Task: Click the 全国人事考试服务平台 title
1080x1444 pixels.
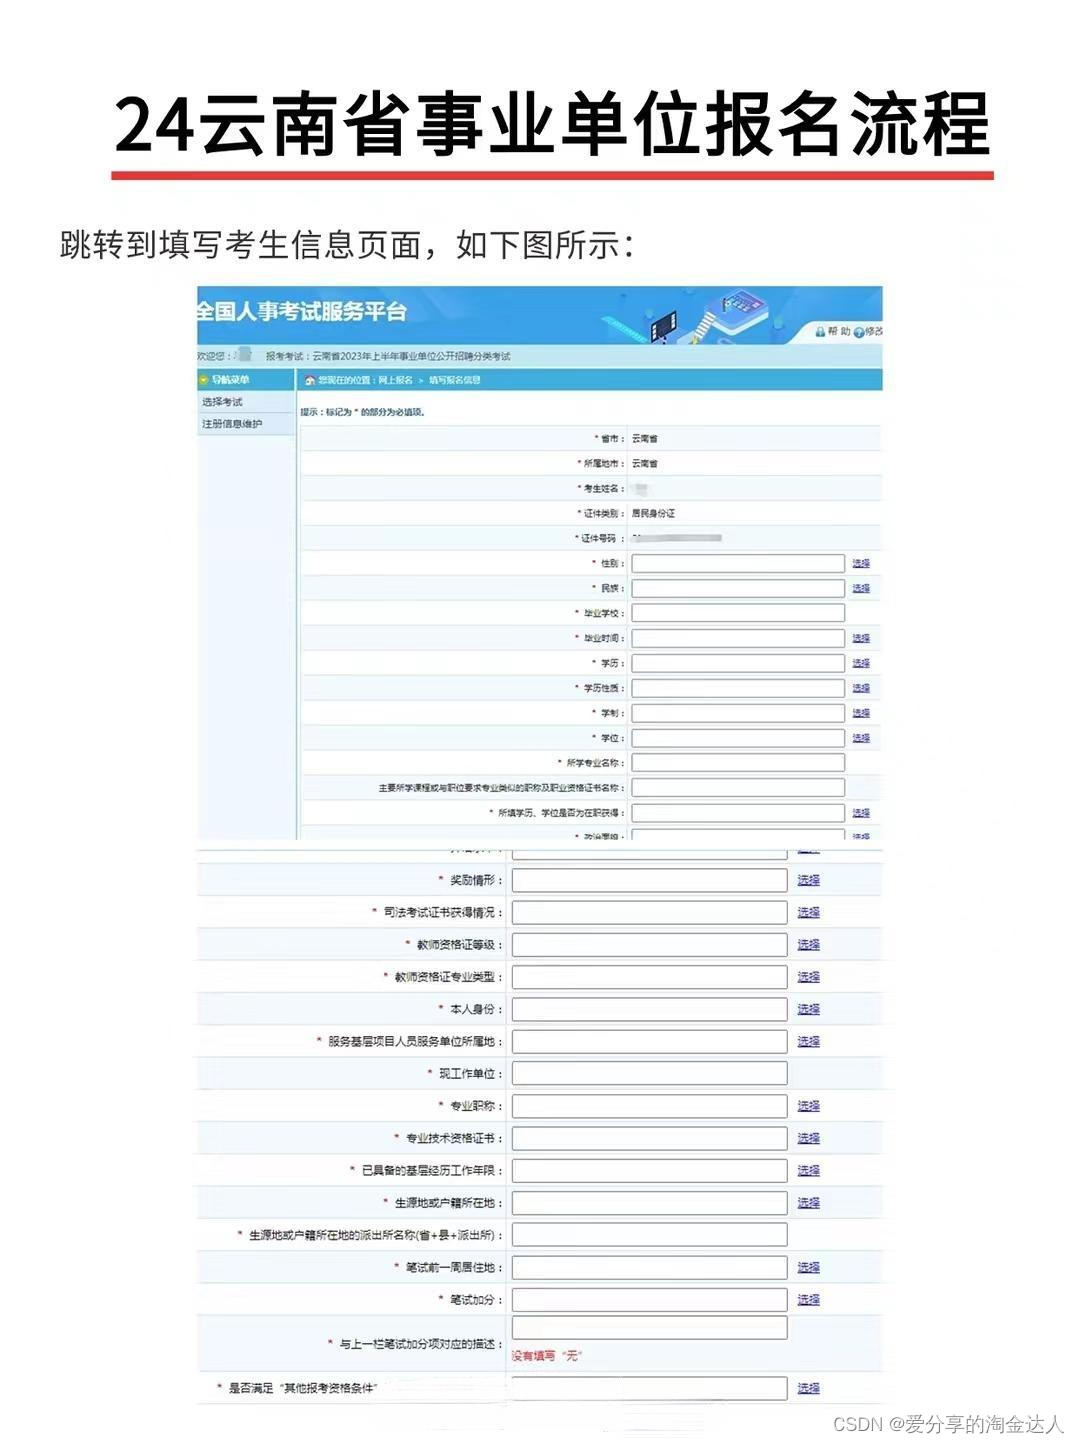Action: click(x=302, y=311)
